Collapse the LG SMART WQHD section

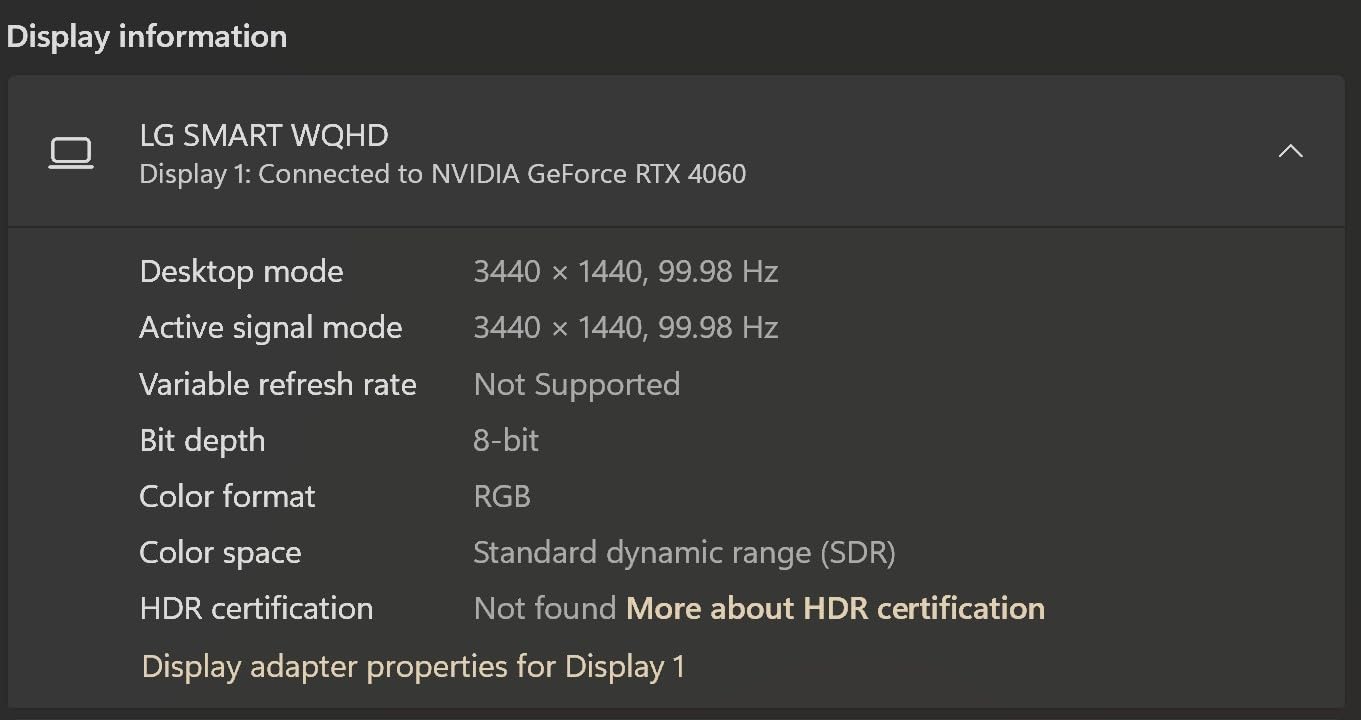click(x=1290, y=152)
